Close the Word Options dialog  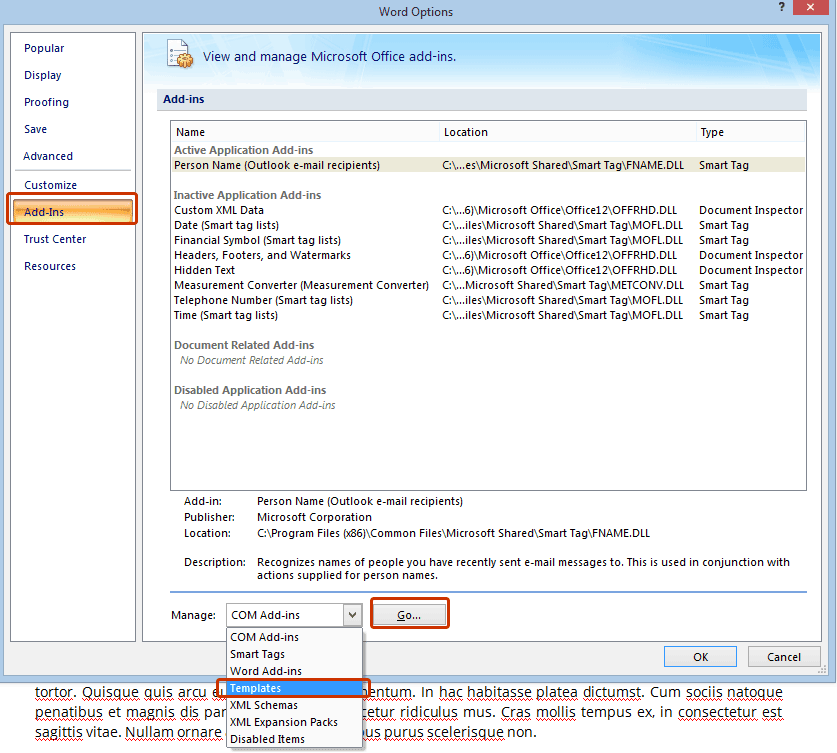click(x=810, y=7)
